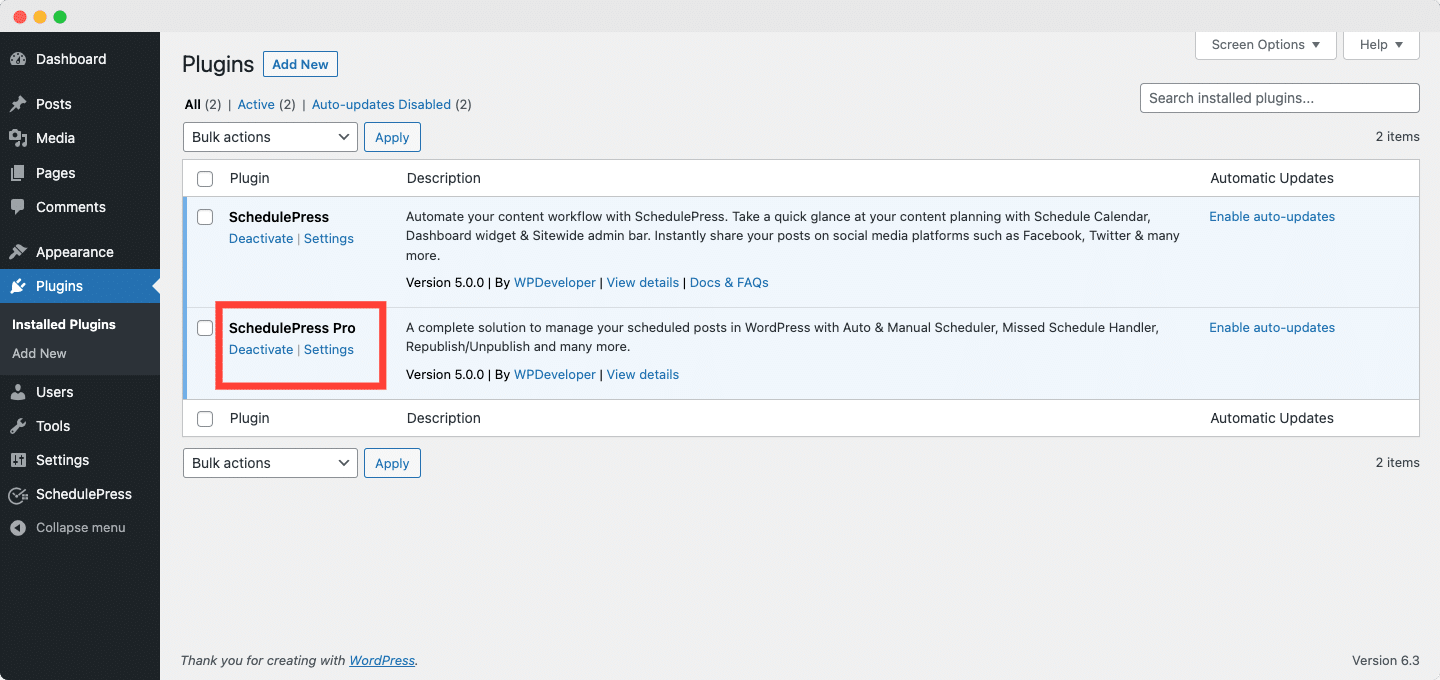Open Settings in the admin sidebar
The height and width of the screenshot is (680, 1440).
point(63,460)
